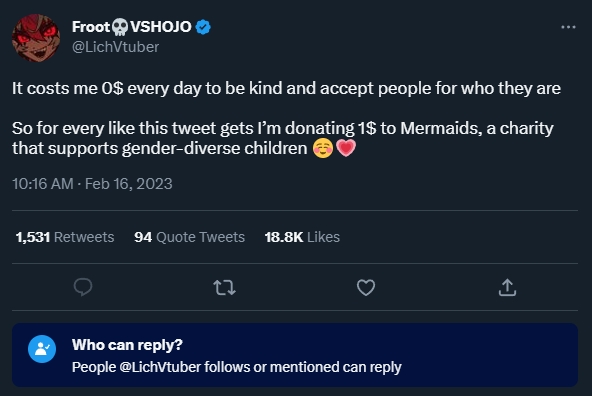The image size is (592, 396).
Task: View the 18.8K Likes list
Action: click(302, 237)
